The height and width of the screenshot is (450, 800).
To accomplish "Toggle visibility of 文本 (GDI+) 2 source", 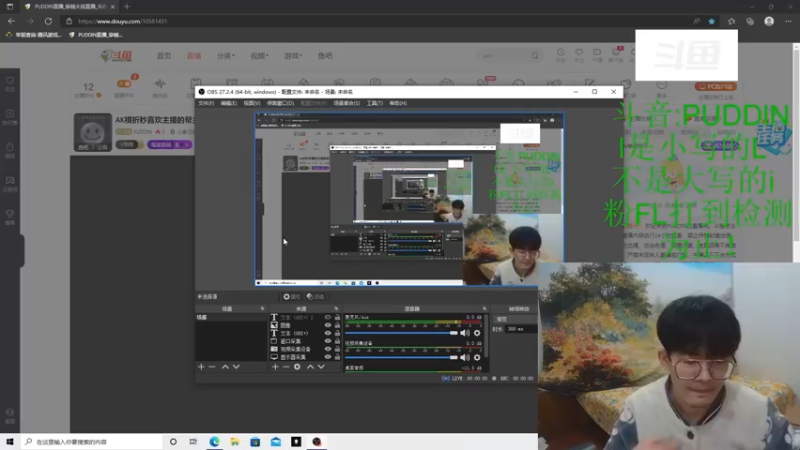I will tap(328, 317).
